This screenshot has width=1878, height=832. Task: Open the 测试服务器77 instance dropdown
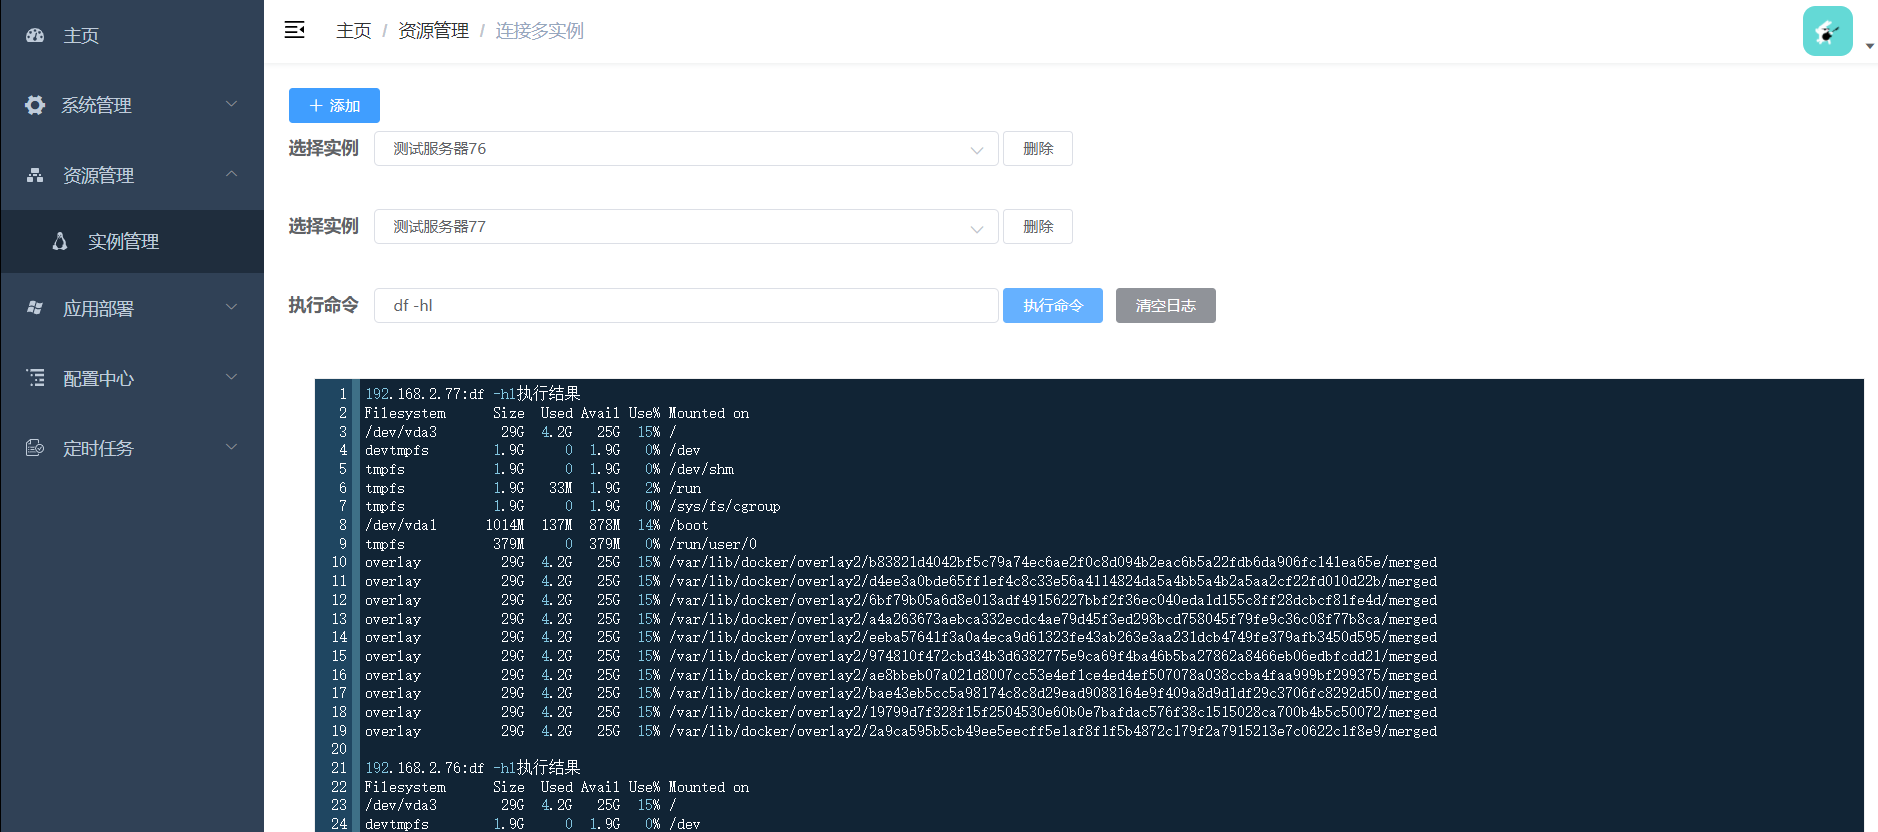(686, 227)
